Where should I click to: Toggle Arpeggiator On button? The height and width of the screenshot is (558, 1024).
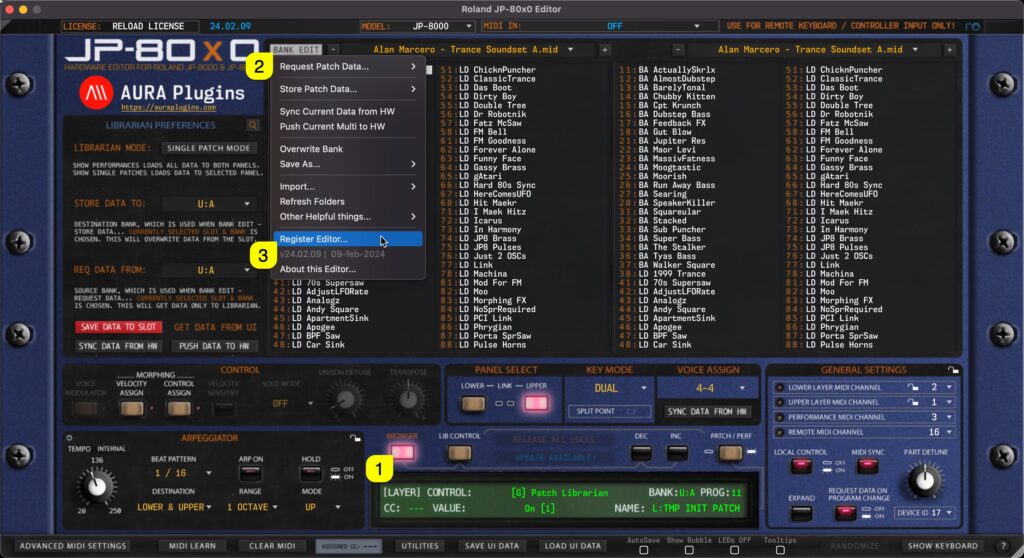(x=250, y=472)
